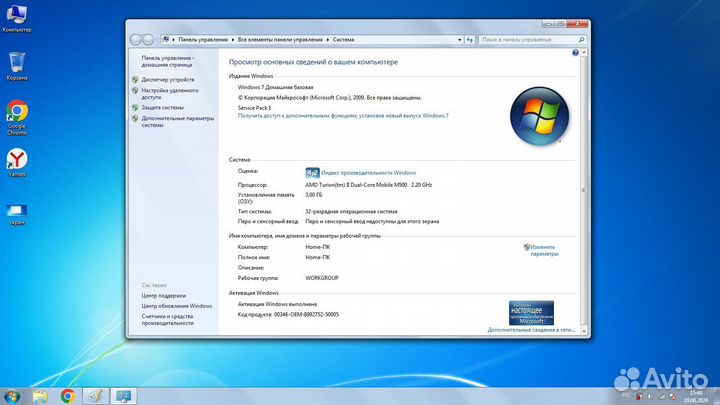The width and height of the screenshot is (720, 405).
Task: Click the Show desktop strip beside the clock
Action: click(x=716, y=396)
